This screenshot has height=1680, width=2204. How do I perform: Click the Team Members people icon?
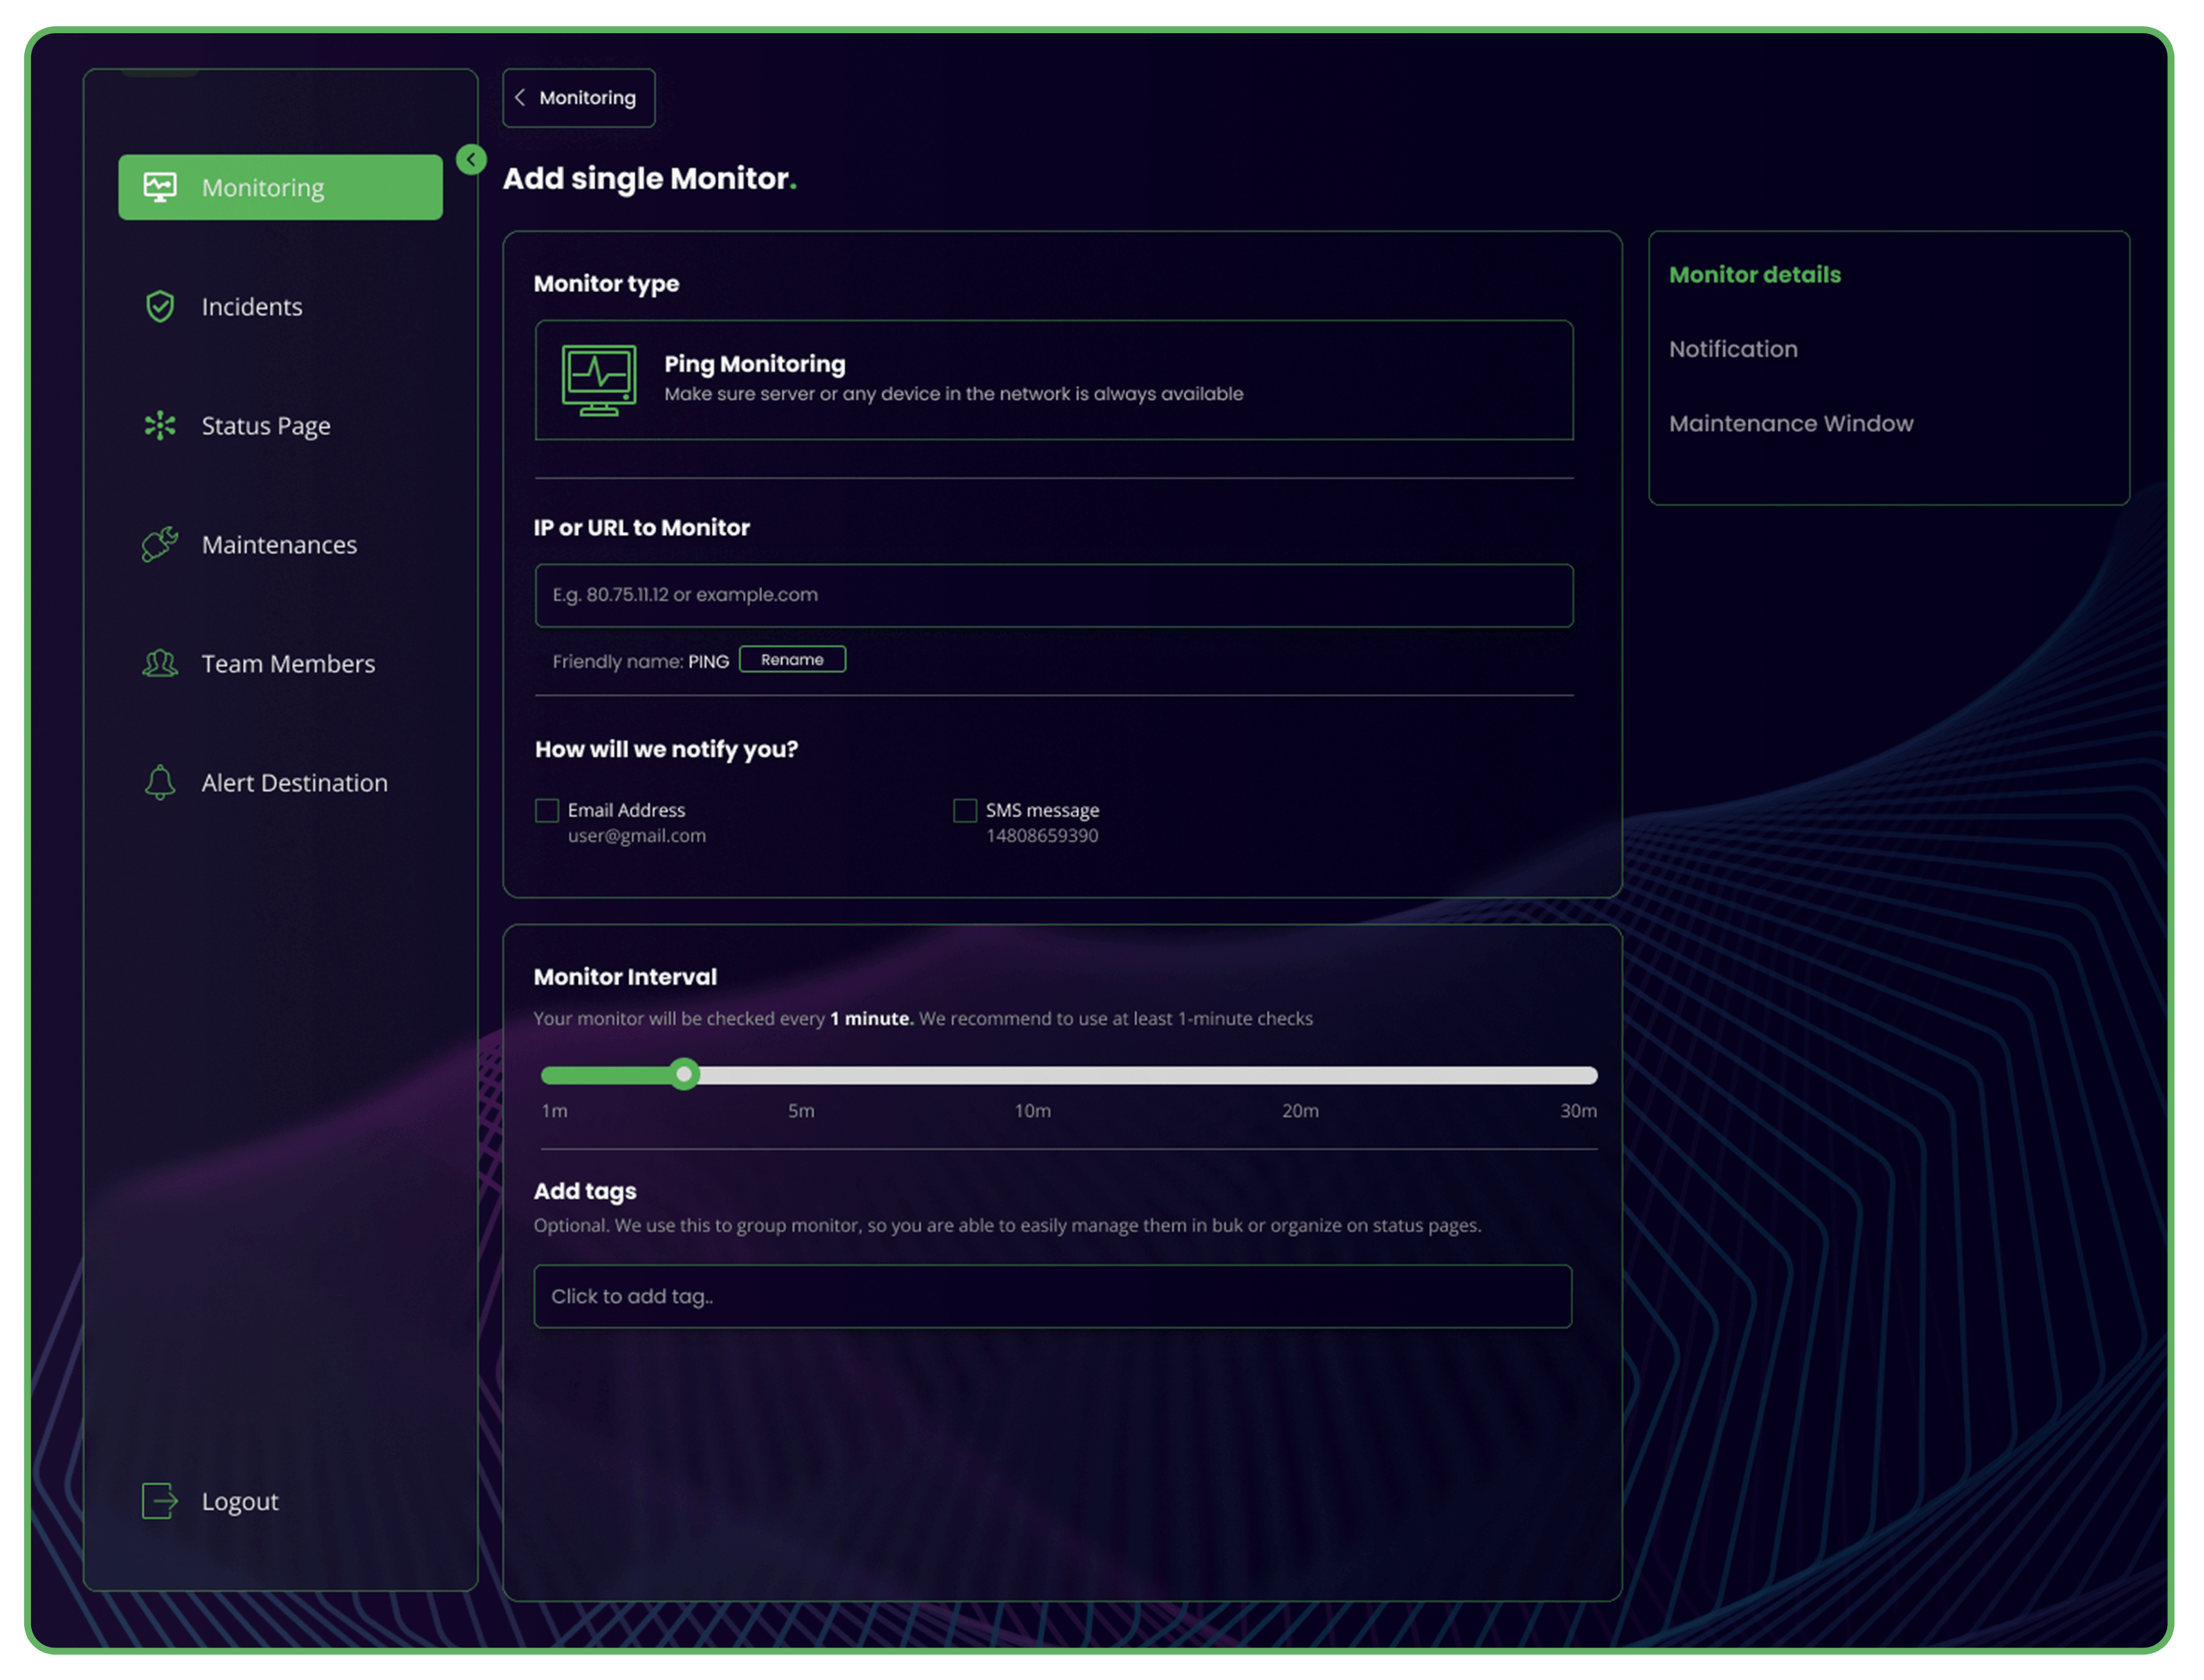point(160,663)
